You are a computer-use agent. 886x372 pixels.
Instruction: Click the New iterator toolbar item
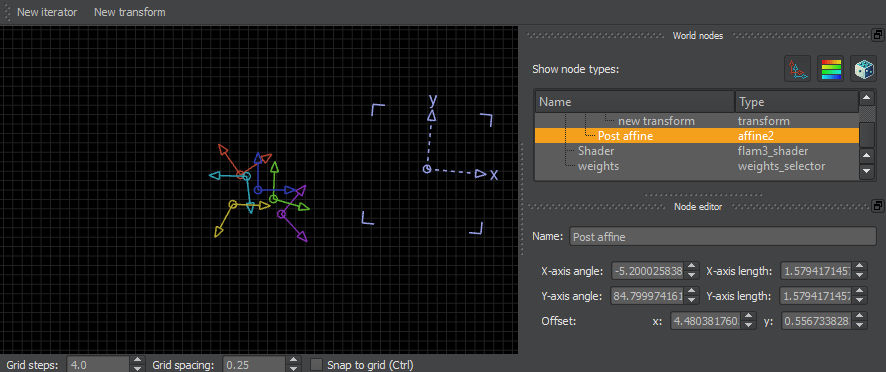(x=47, y=12)
